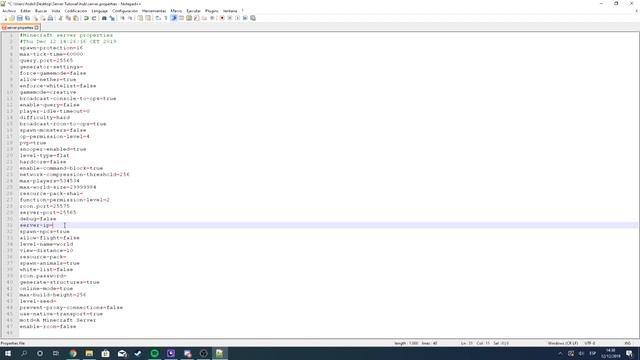Click the Replace toolbar icon

coord(112,18)
